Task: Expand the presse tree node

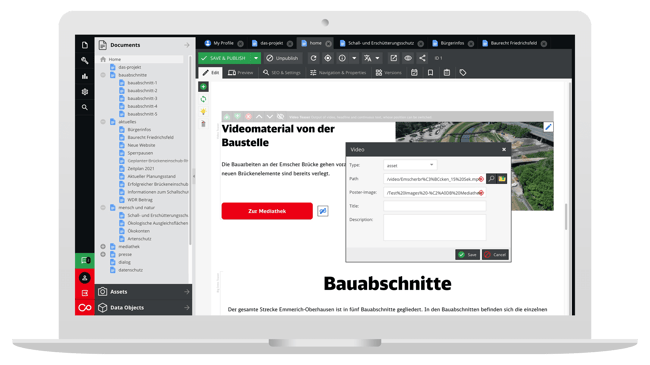Action: click(103, 254)
